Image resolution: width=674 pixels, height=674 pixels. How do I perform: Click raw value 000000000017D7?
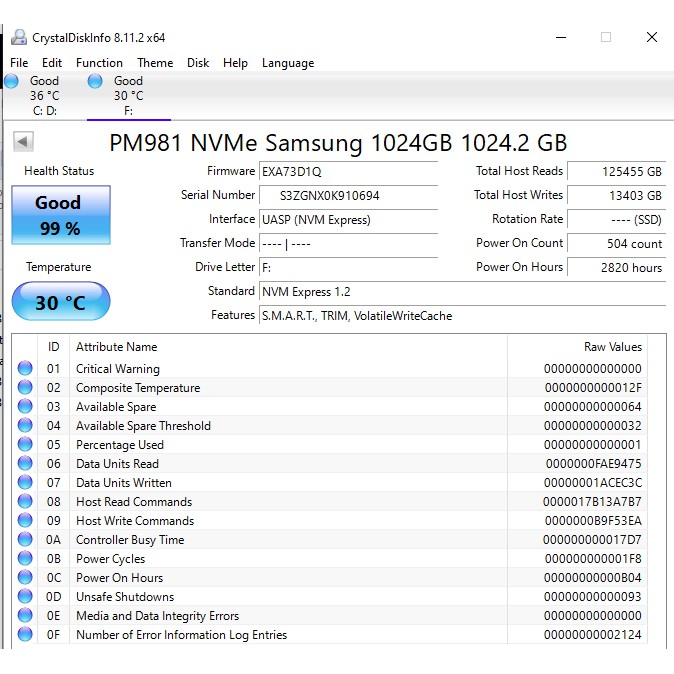pos(592,539)
